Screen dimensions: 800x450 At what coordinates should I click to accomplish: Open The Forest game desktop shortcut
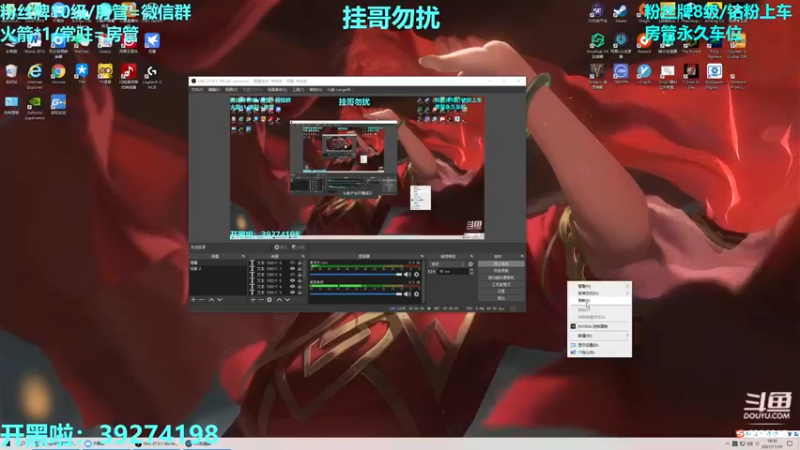click(691, 45)
